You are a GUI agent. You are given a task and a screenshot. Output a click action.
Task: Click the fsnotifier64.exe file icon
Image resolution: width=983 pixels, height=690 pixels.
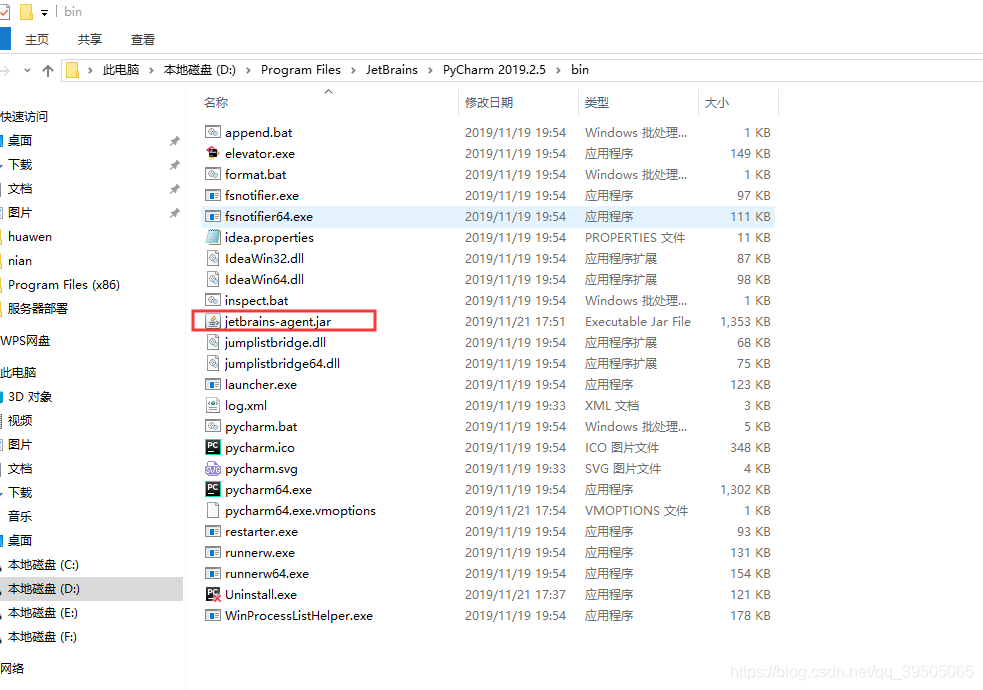(213, 216)
